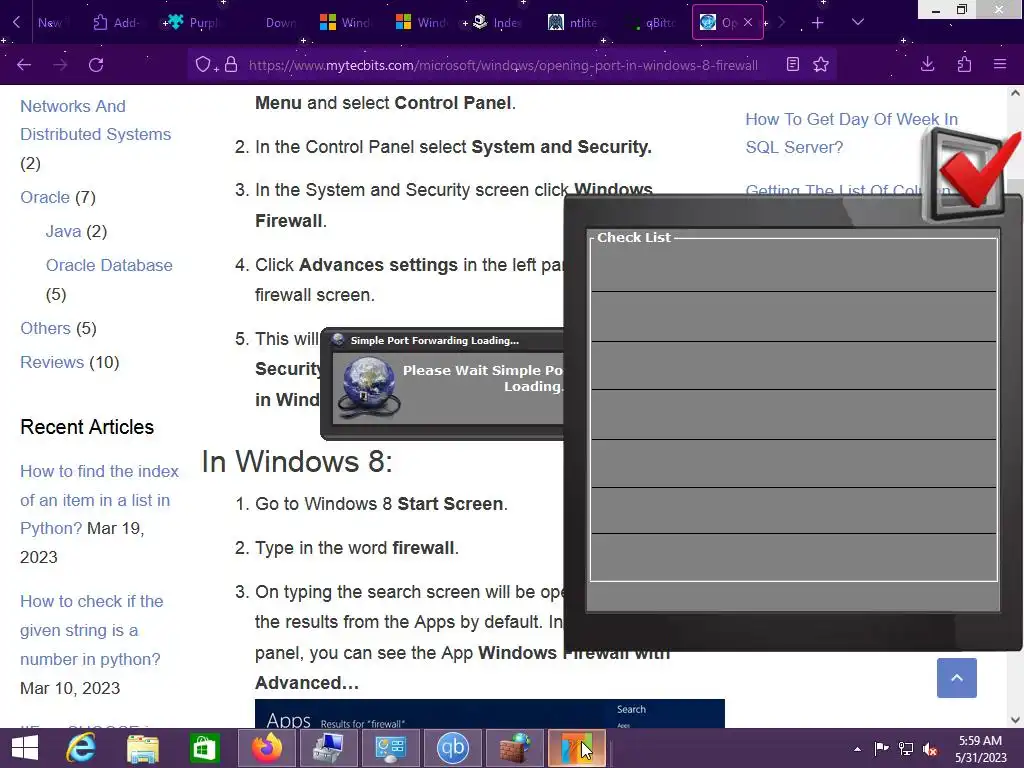Open 'How To Get Day Of Week' link
This screenshot has height=768, width=1024.
[x=852, y=133]
